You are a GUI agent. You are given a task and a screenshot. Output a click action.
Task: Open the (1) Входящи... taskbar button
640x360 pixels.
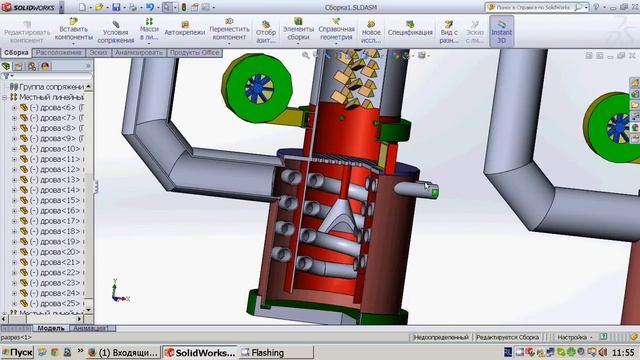(123, 352)
